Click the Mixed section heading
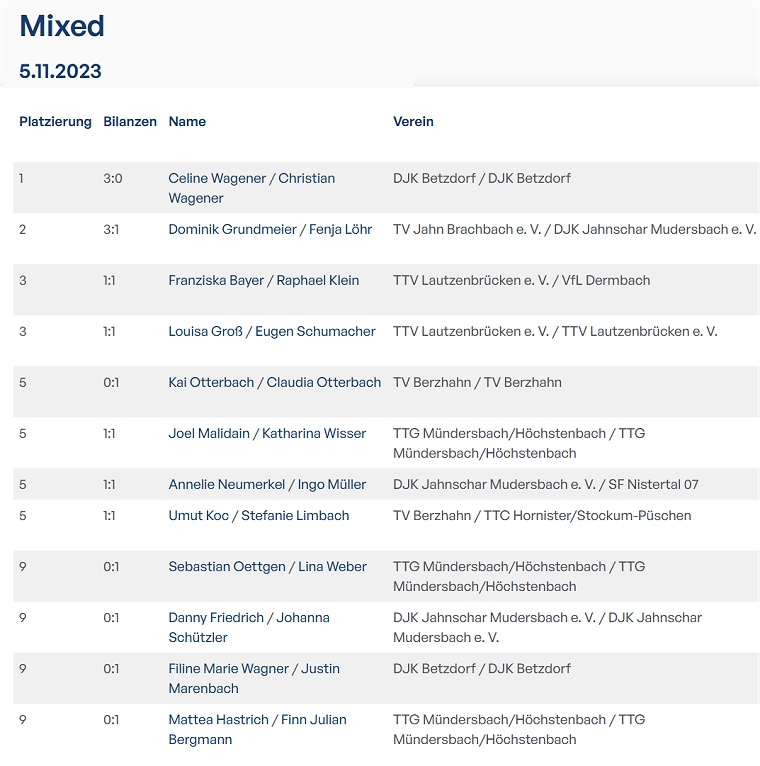Viewport: 760px width, 766px height. click(62, 26)
